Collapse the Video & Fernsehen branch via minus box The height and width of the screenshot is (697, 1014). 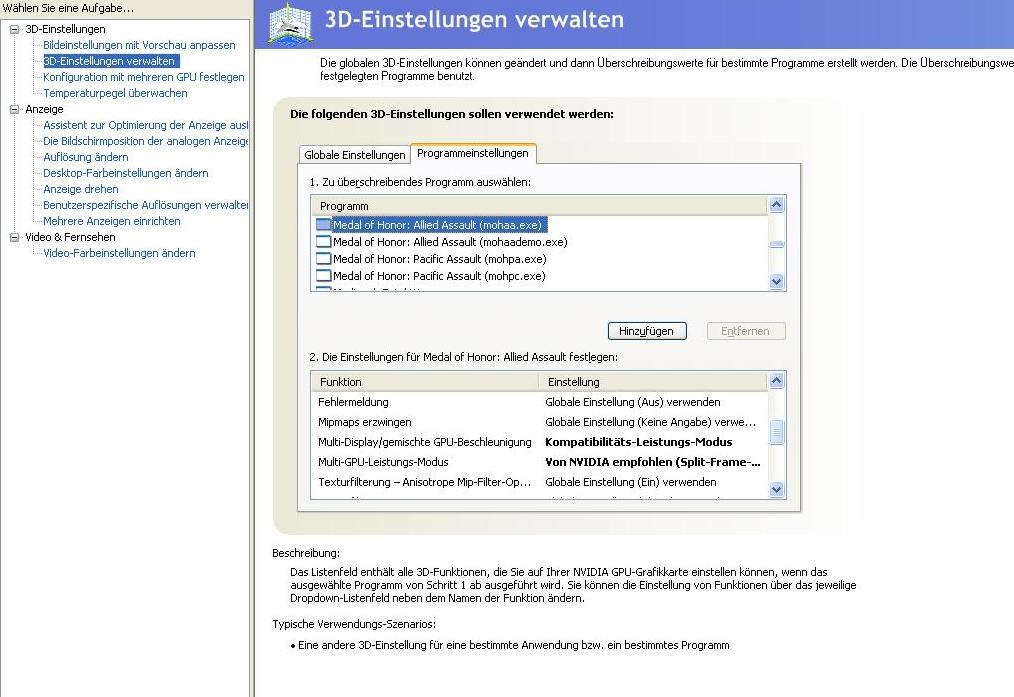click(14, 237)
